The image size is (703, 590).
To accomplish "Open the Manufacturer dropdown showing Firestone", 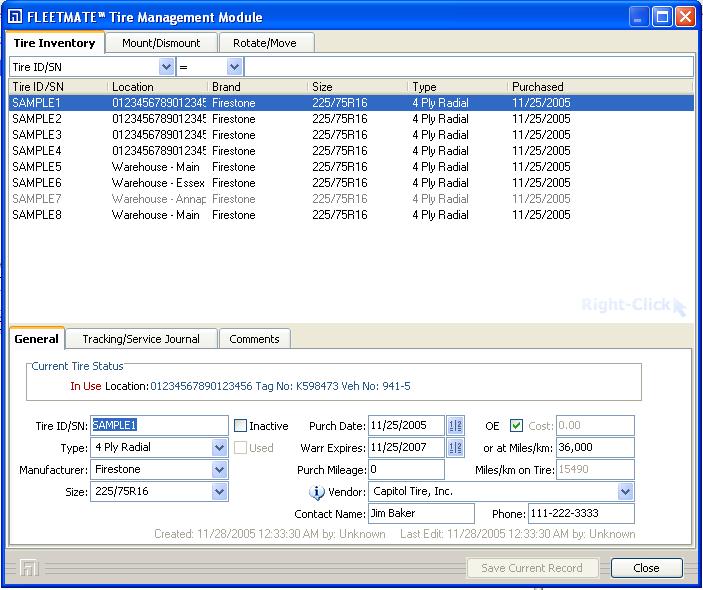I will tap(219, 469).
